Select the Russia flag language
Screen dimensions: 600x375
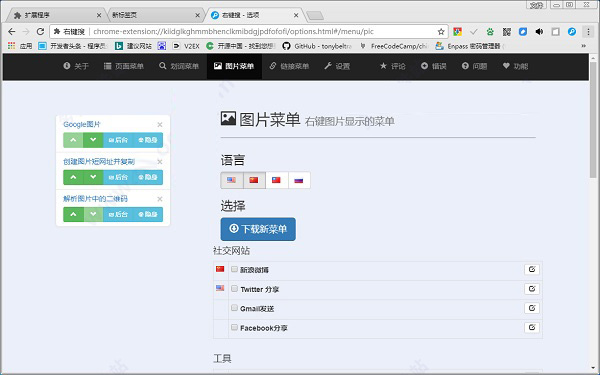(x=299, y=180)
